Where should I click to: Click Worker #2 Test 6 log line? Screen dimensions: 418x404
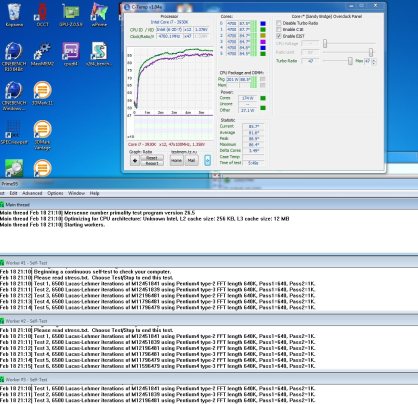pos(158,366)
